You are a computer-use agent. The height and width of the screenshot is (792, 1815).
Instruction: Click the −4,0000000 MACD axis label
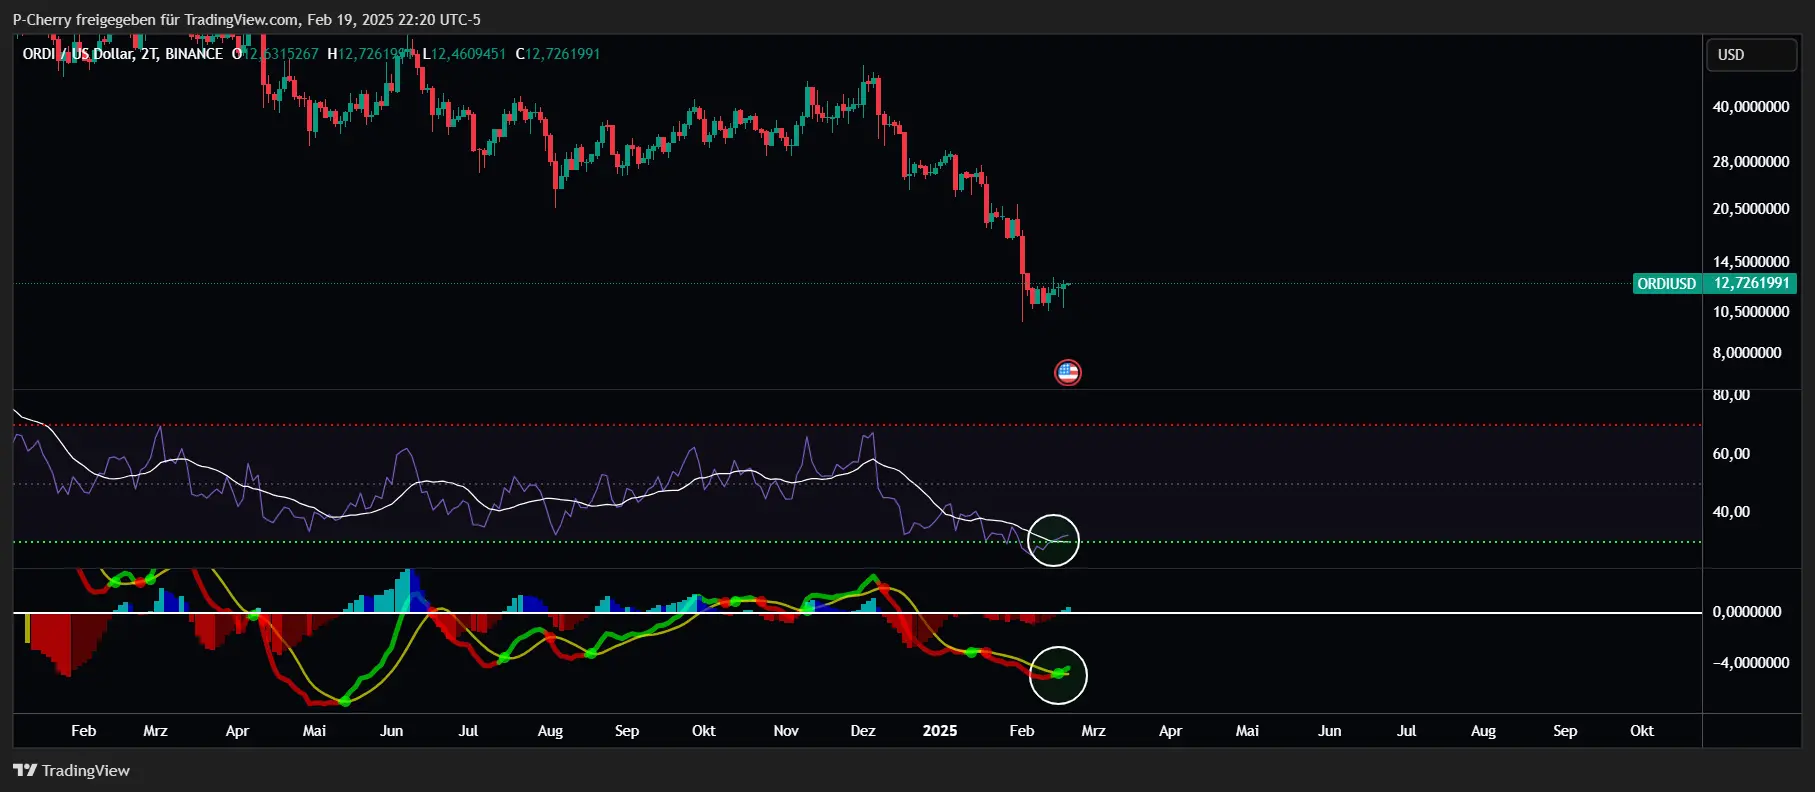click(1751, 663)
